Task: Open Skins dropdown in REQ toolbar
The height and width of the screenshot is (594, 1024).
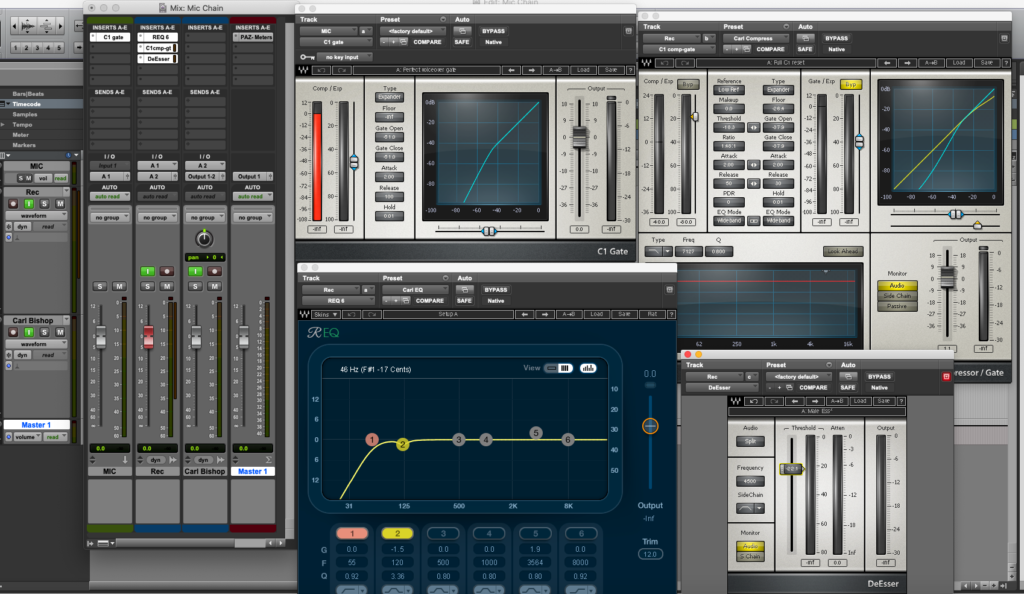Action: click(325, 315)
